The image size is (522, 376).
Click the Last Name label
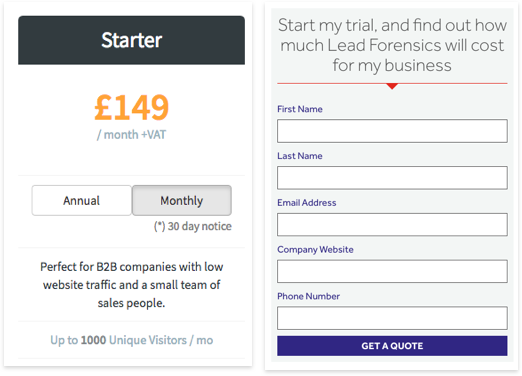(x=300, y=156)
